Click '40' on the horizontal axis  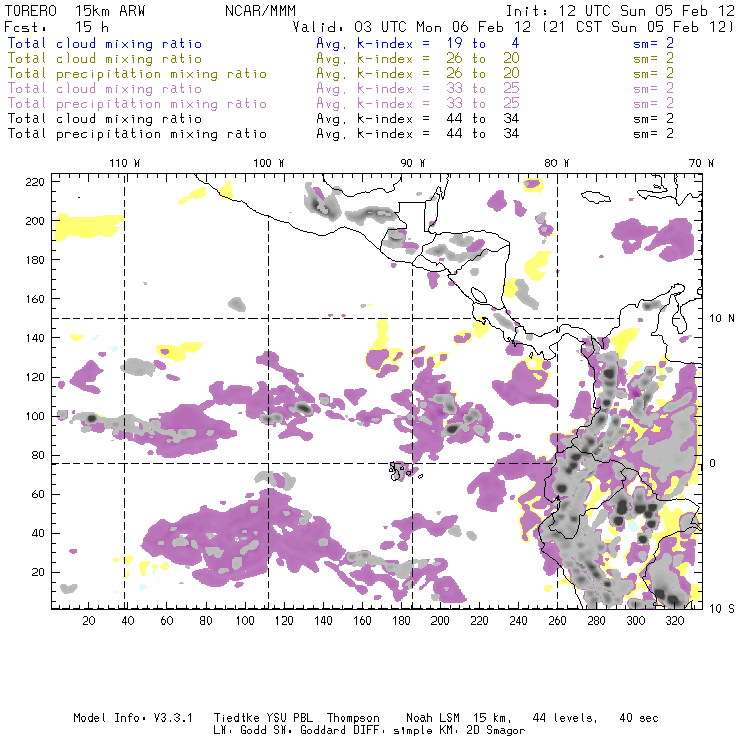click(x=128, y=621)
